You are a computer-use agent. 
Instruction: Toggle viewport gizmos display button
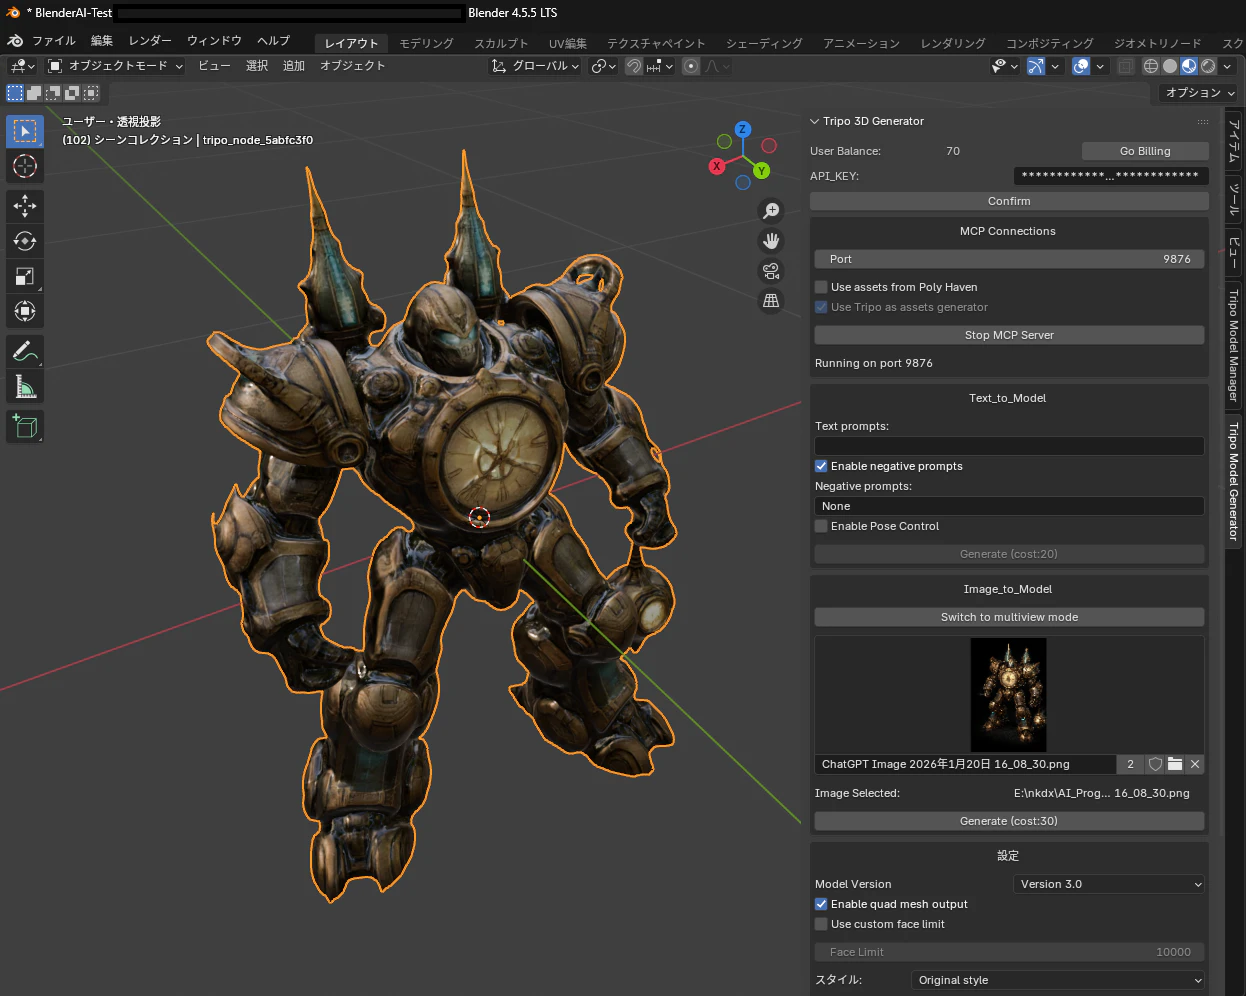[1036, 66]
